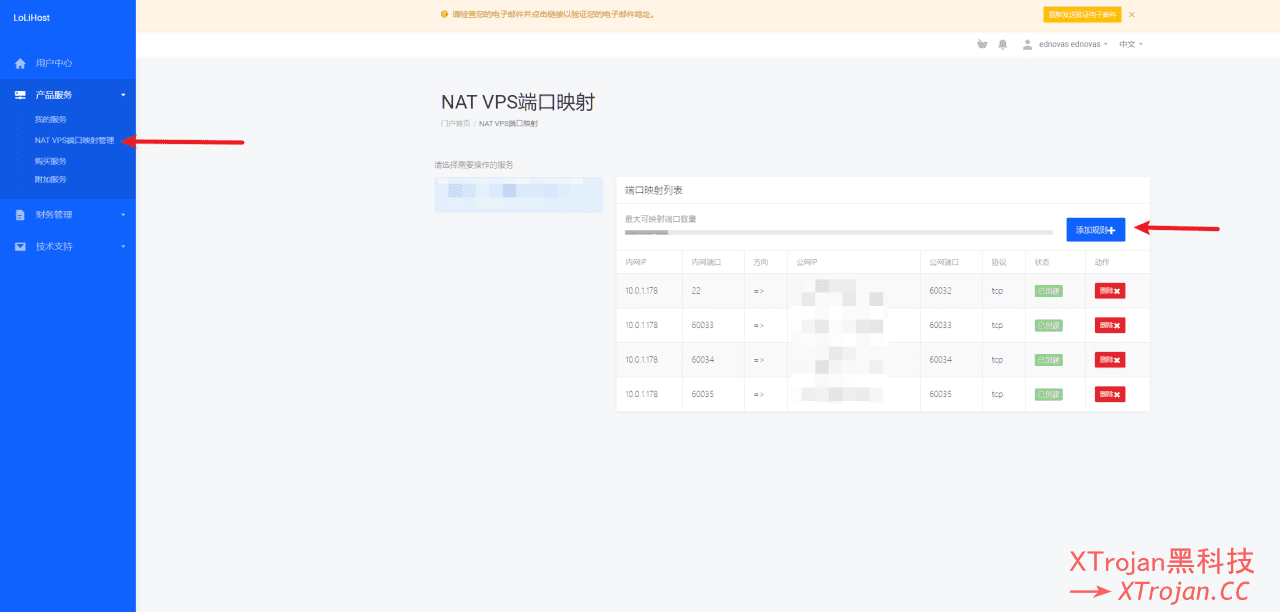
Task: Open 我的服务 in the sidebar
Action: click(x=51, y=120)
